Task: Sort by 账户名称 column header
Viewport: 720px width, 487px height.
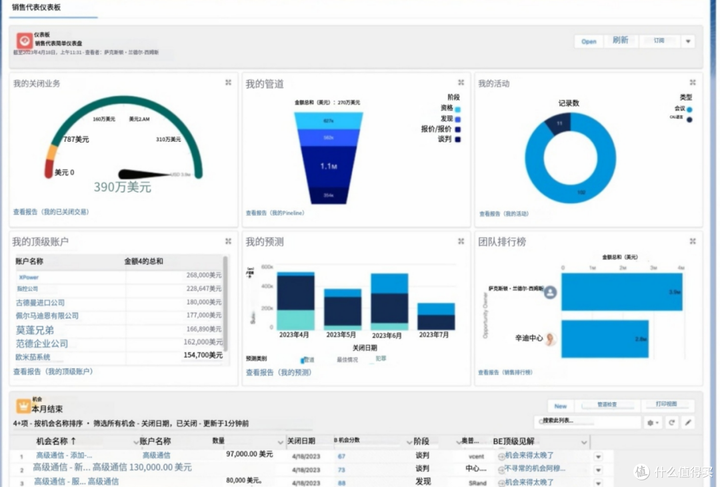Action: coord(155,441)
